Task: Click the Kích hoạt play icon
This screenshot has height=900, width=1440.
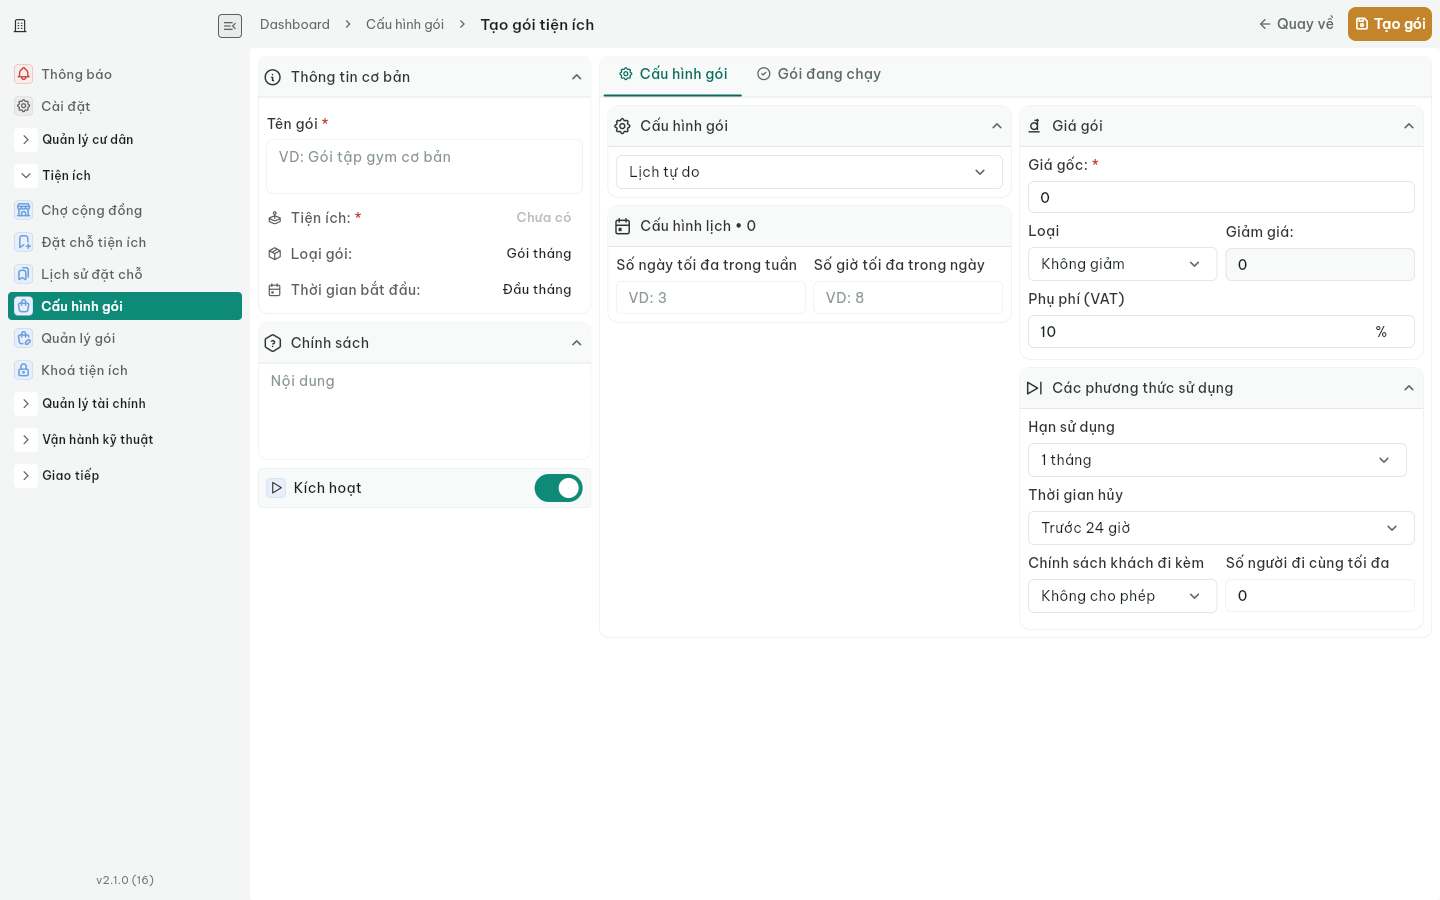Action: [x=277, y=488]
